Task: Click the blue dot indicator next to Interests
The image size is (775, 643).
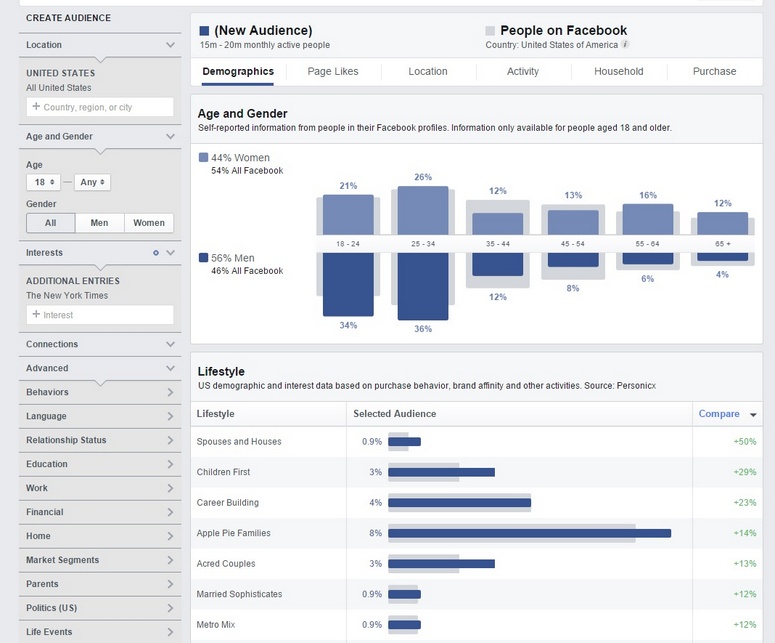Action: [x=156, y=253]
